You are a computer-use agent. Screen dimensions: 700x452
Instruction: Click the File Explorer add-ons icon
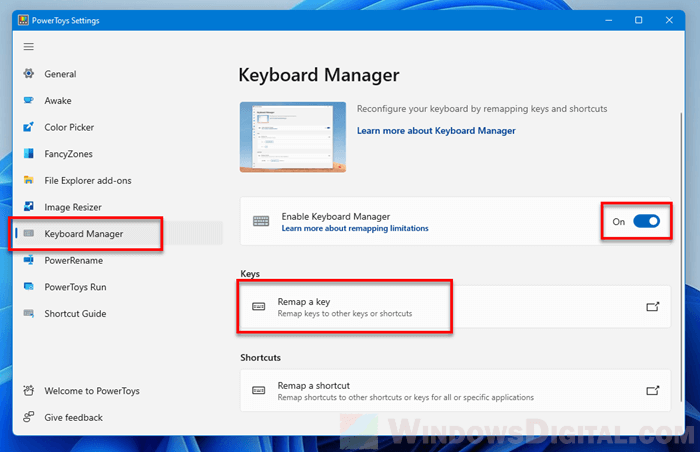click(x=29, y=180)
